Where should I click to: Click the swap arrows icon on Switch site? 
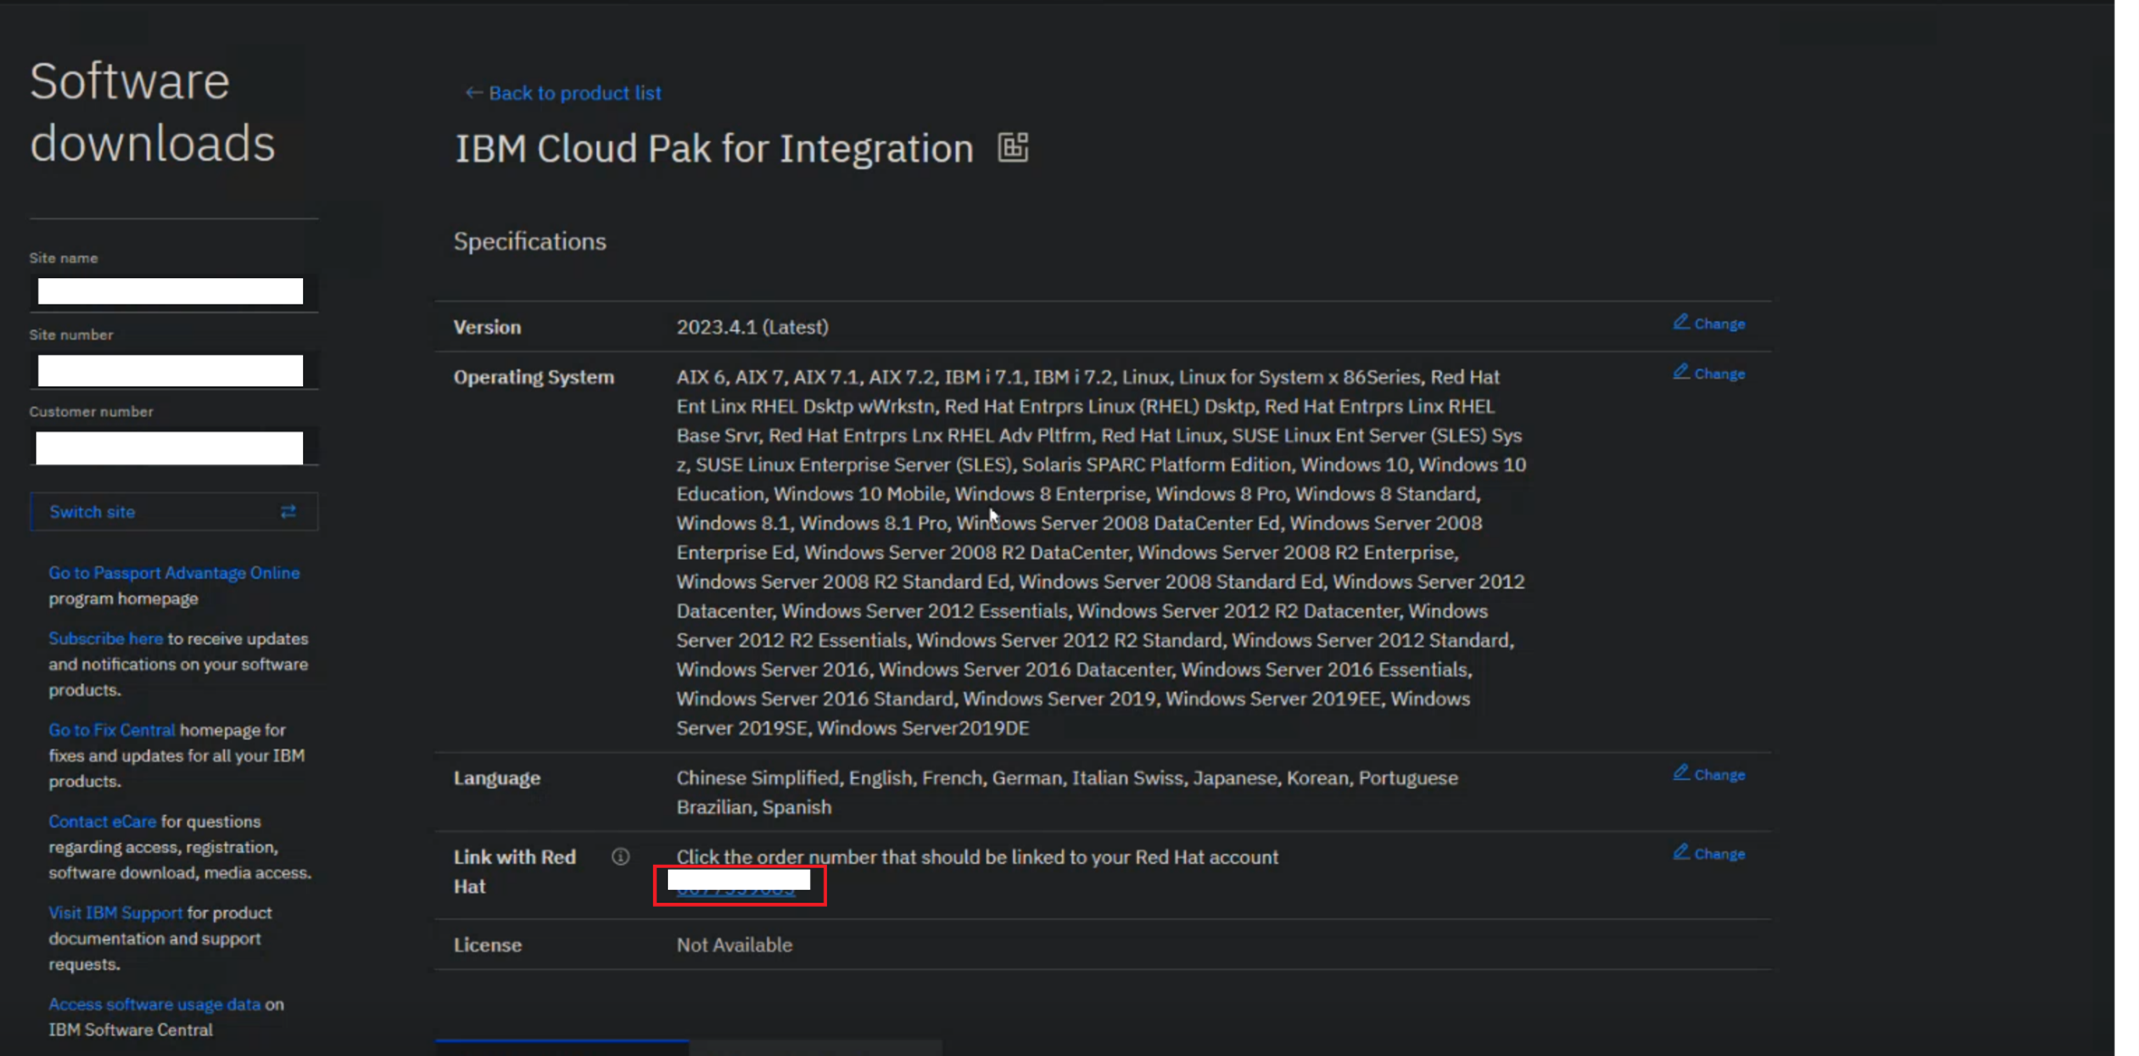tap(288, 511)
